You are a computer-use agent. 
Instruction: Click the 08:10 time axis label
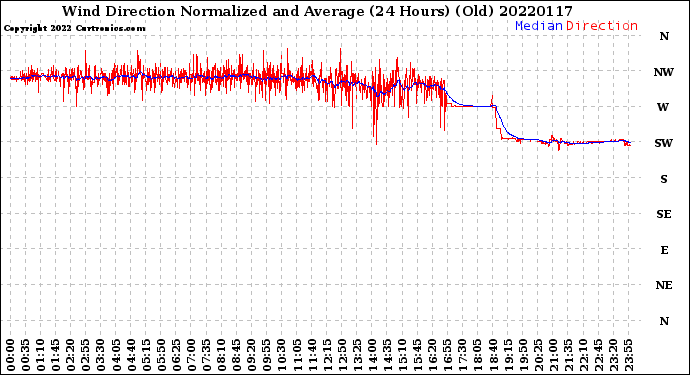click(221, 355)
